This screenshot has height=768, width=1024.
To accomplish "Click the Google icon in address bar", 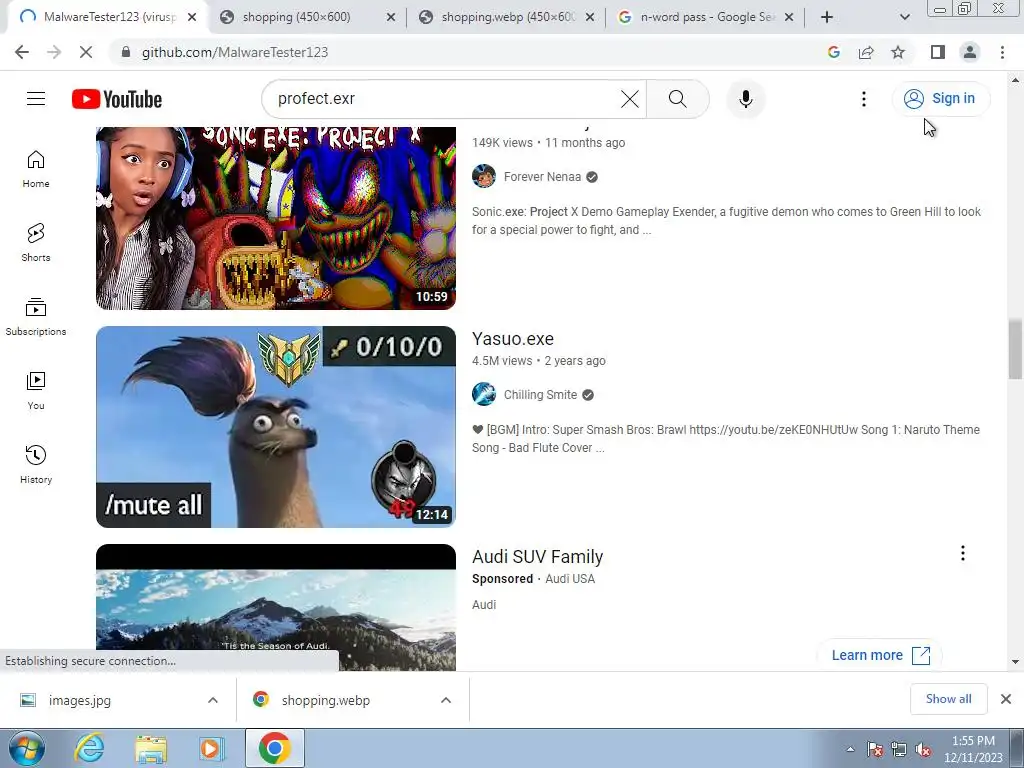I will tap(833, 52).
